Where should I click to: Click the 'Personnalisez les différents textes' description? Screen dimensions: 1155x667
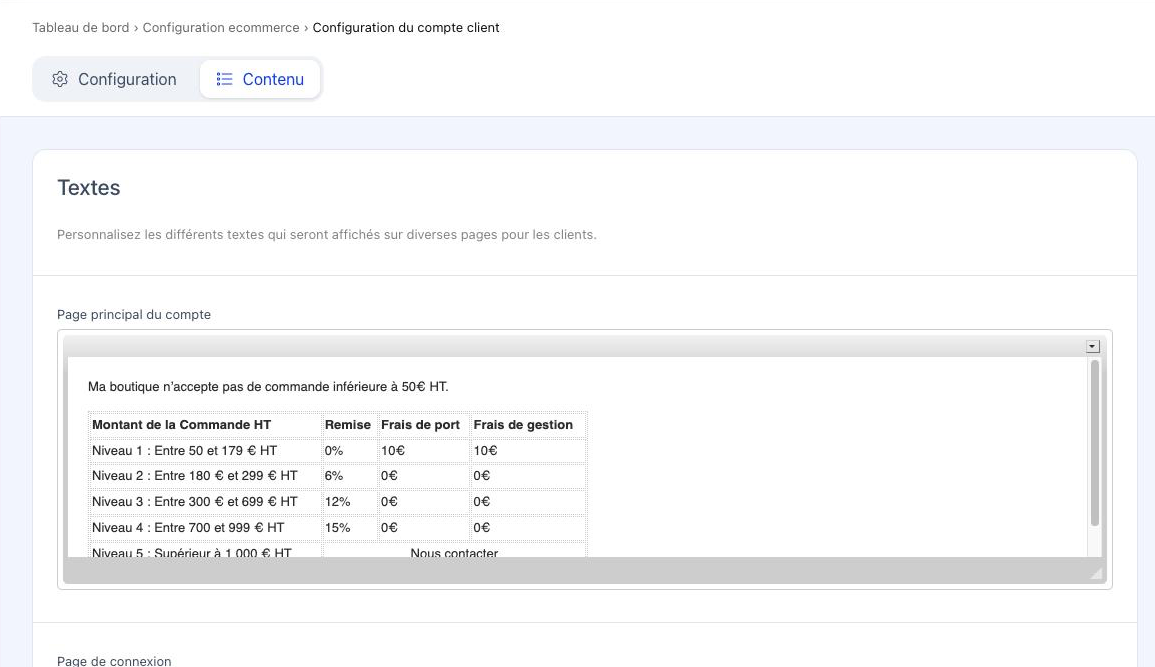327,235
